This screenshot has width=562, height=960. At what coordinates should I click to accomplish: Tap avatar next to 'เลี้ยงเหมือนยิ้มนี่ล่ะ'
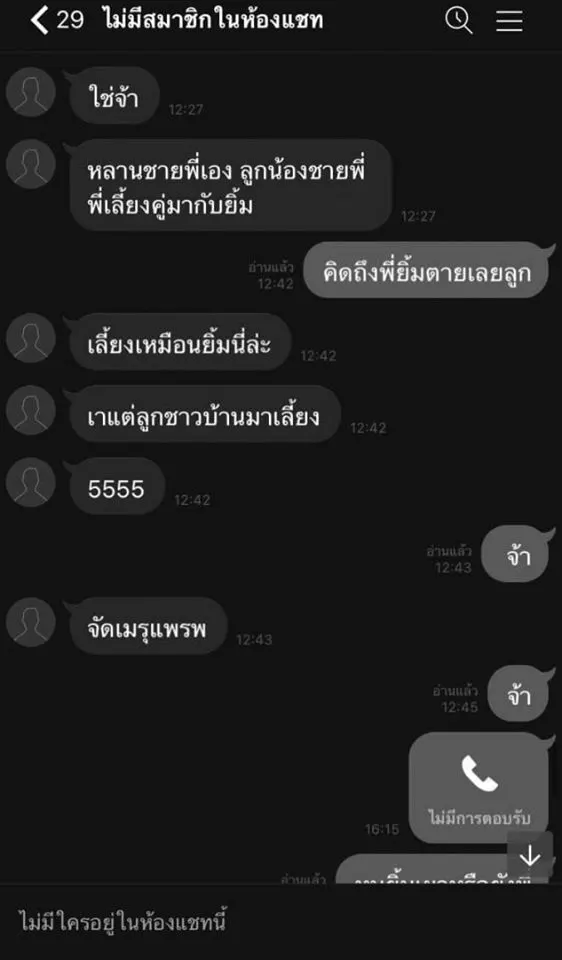(x=31, y=338)
